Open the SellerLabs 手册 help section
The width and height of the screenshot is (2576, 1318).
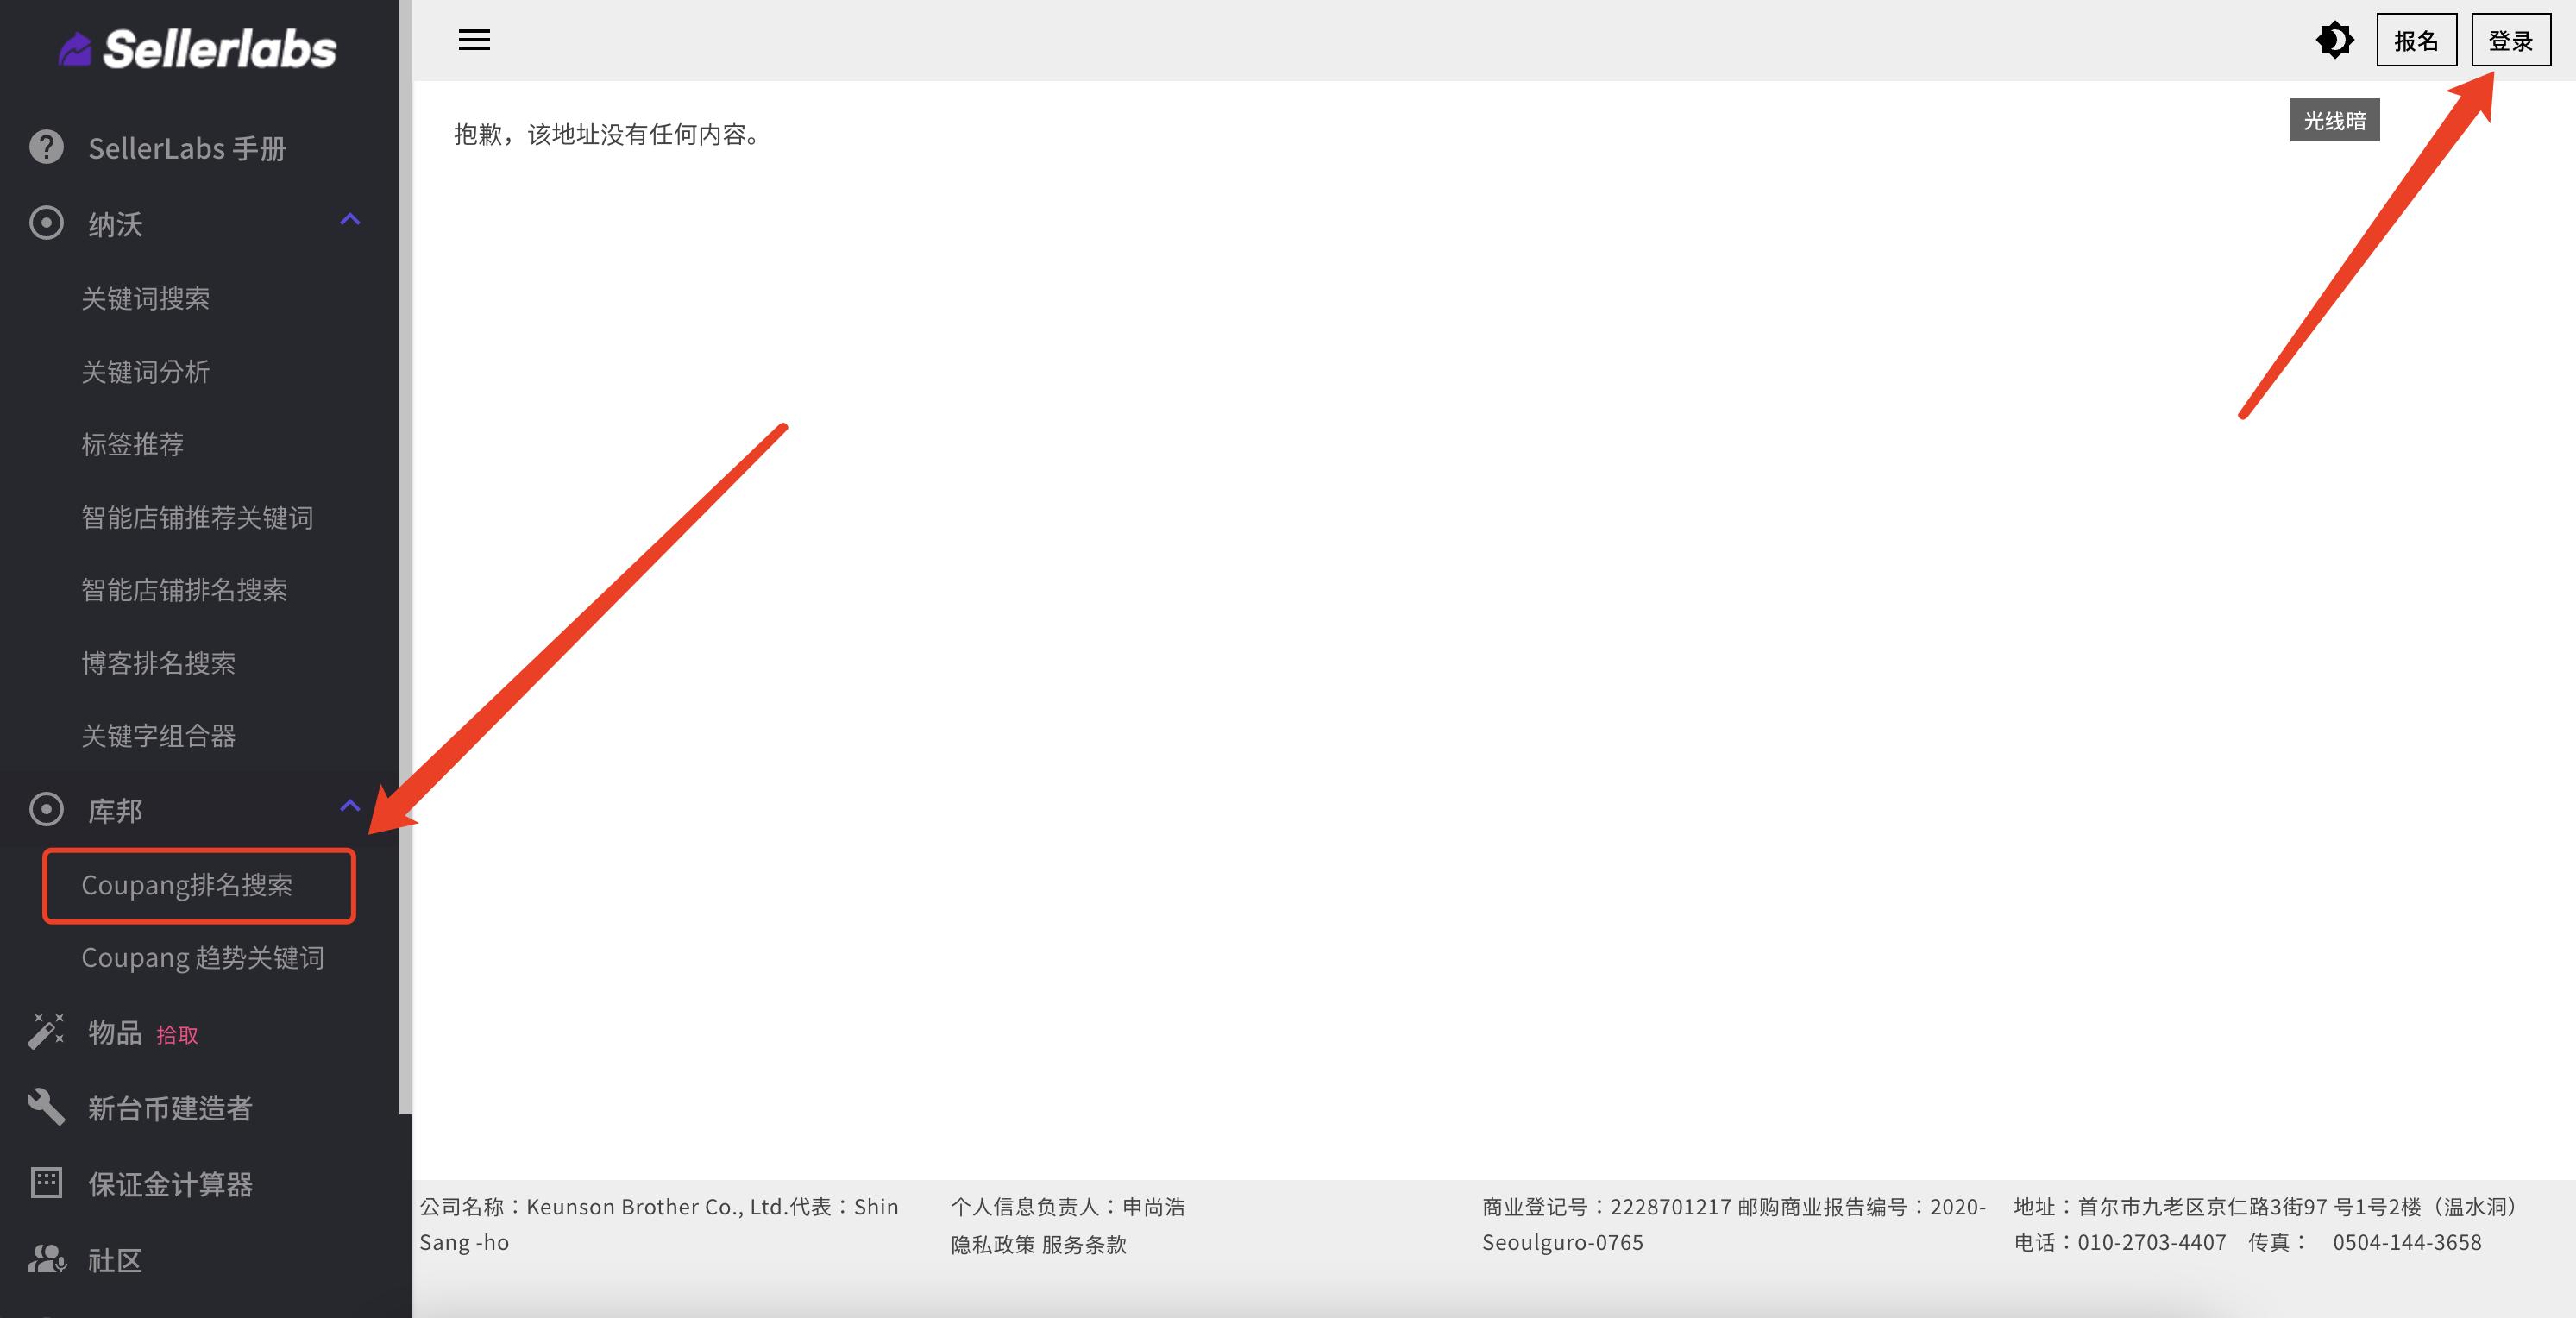(185, 147)
